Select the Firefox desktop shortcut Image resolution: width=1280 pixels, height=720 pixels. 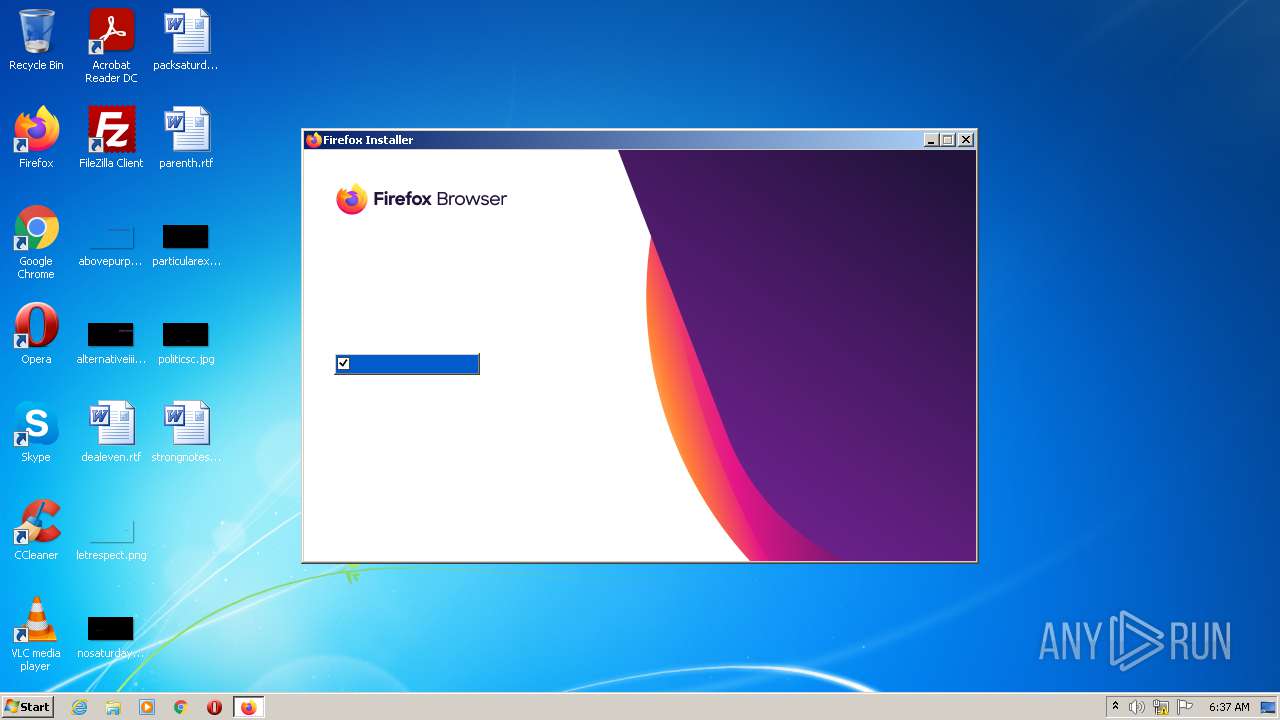pos(36,138)
